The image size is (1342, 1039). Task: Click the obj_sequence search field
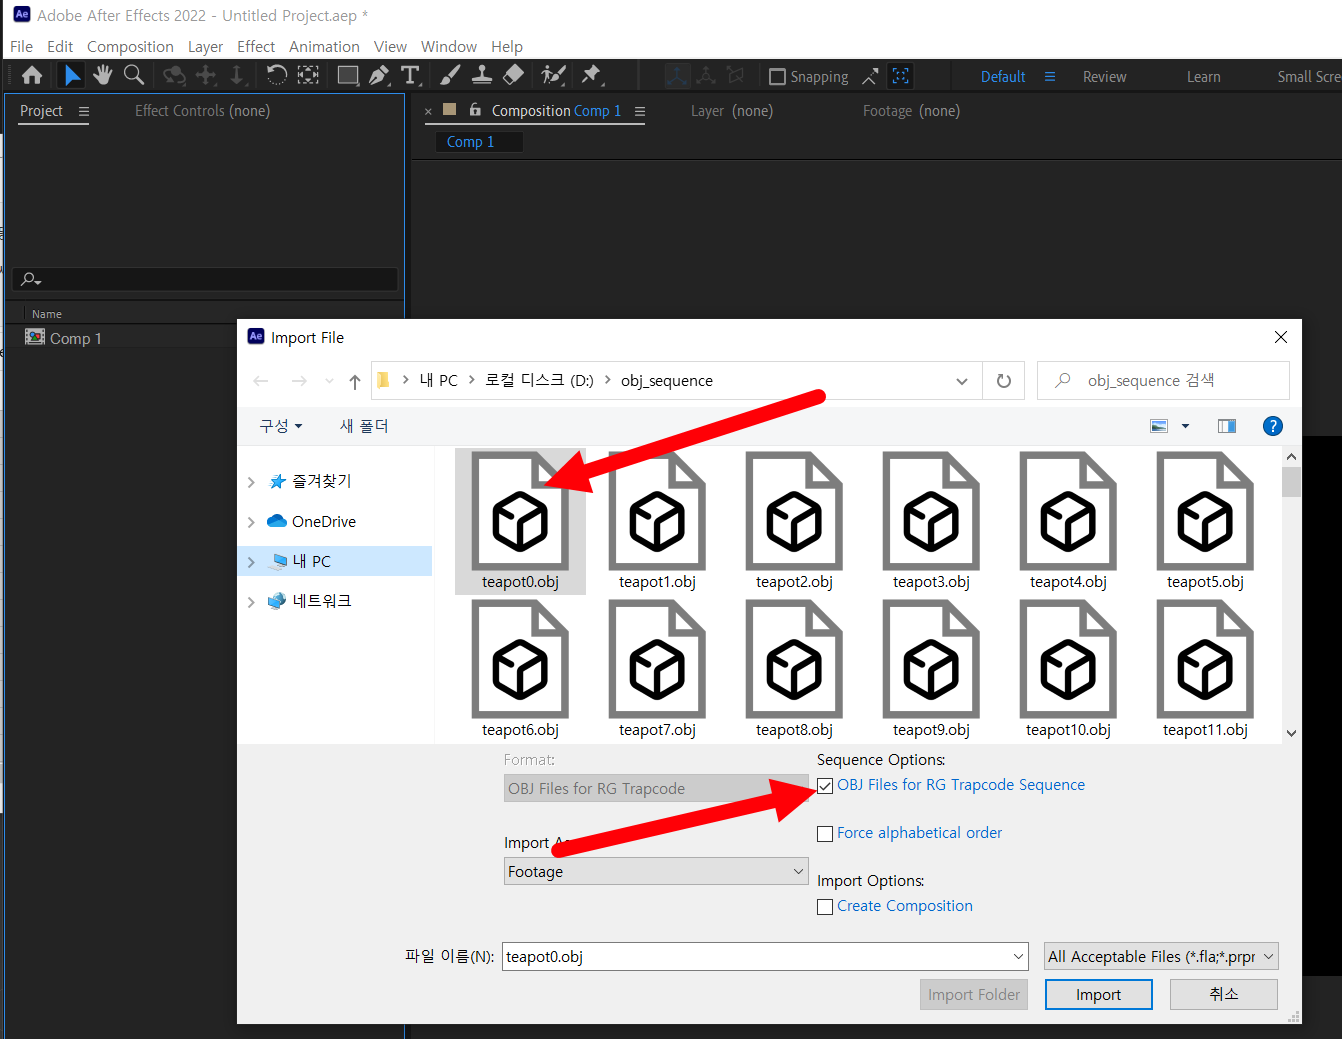[x=1164, y=381]
